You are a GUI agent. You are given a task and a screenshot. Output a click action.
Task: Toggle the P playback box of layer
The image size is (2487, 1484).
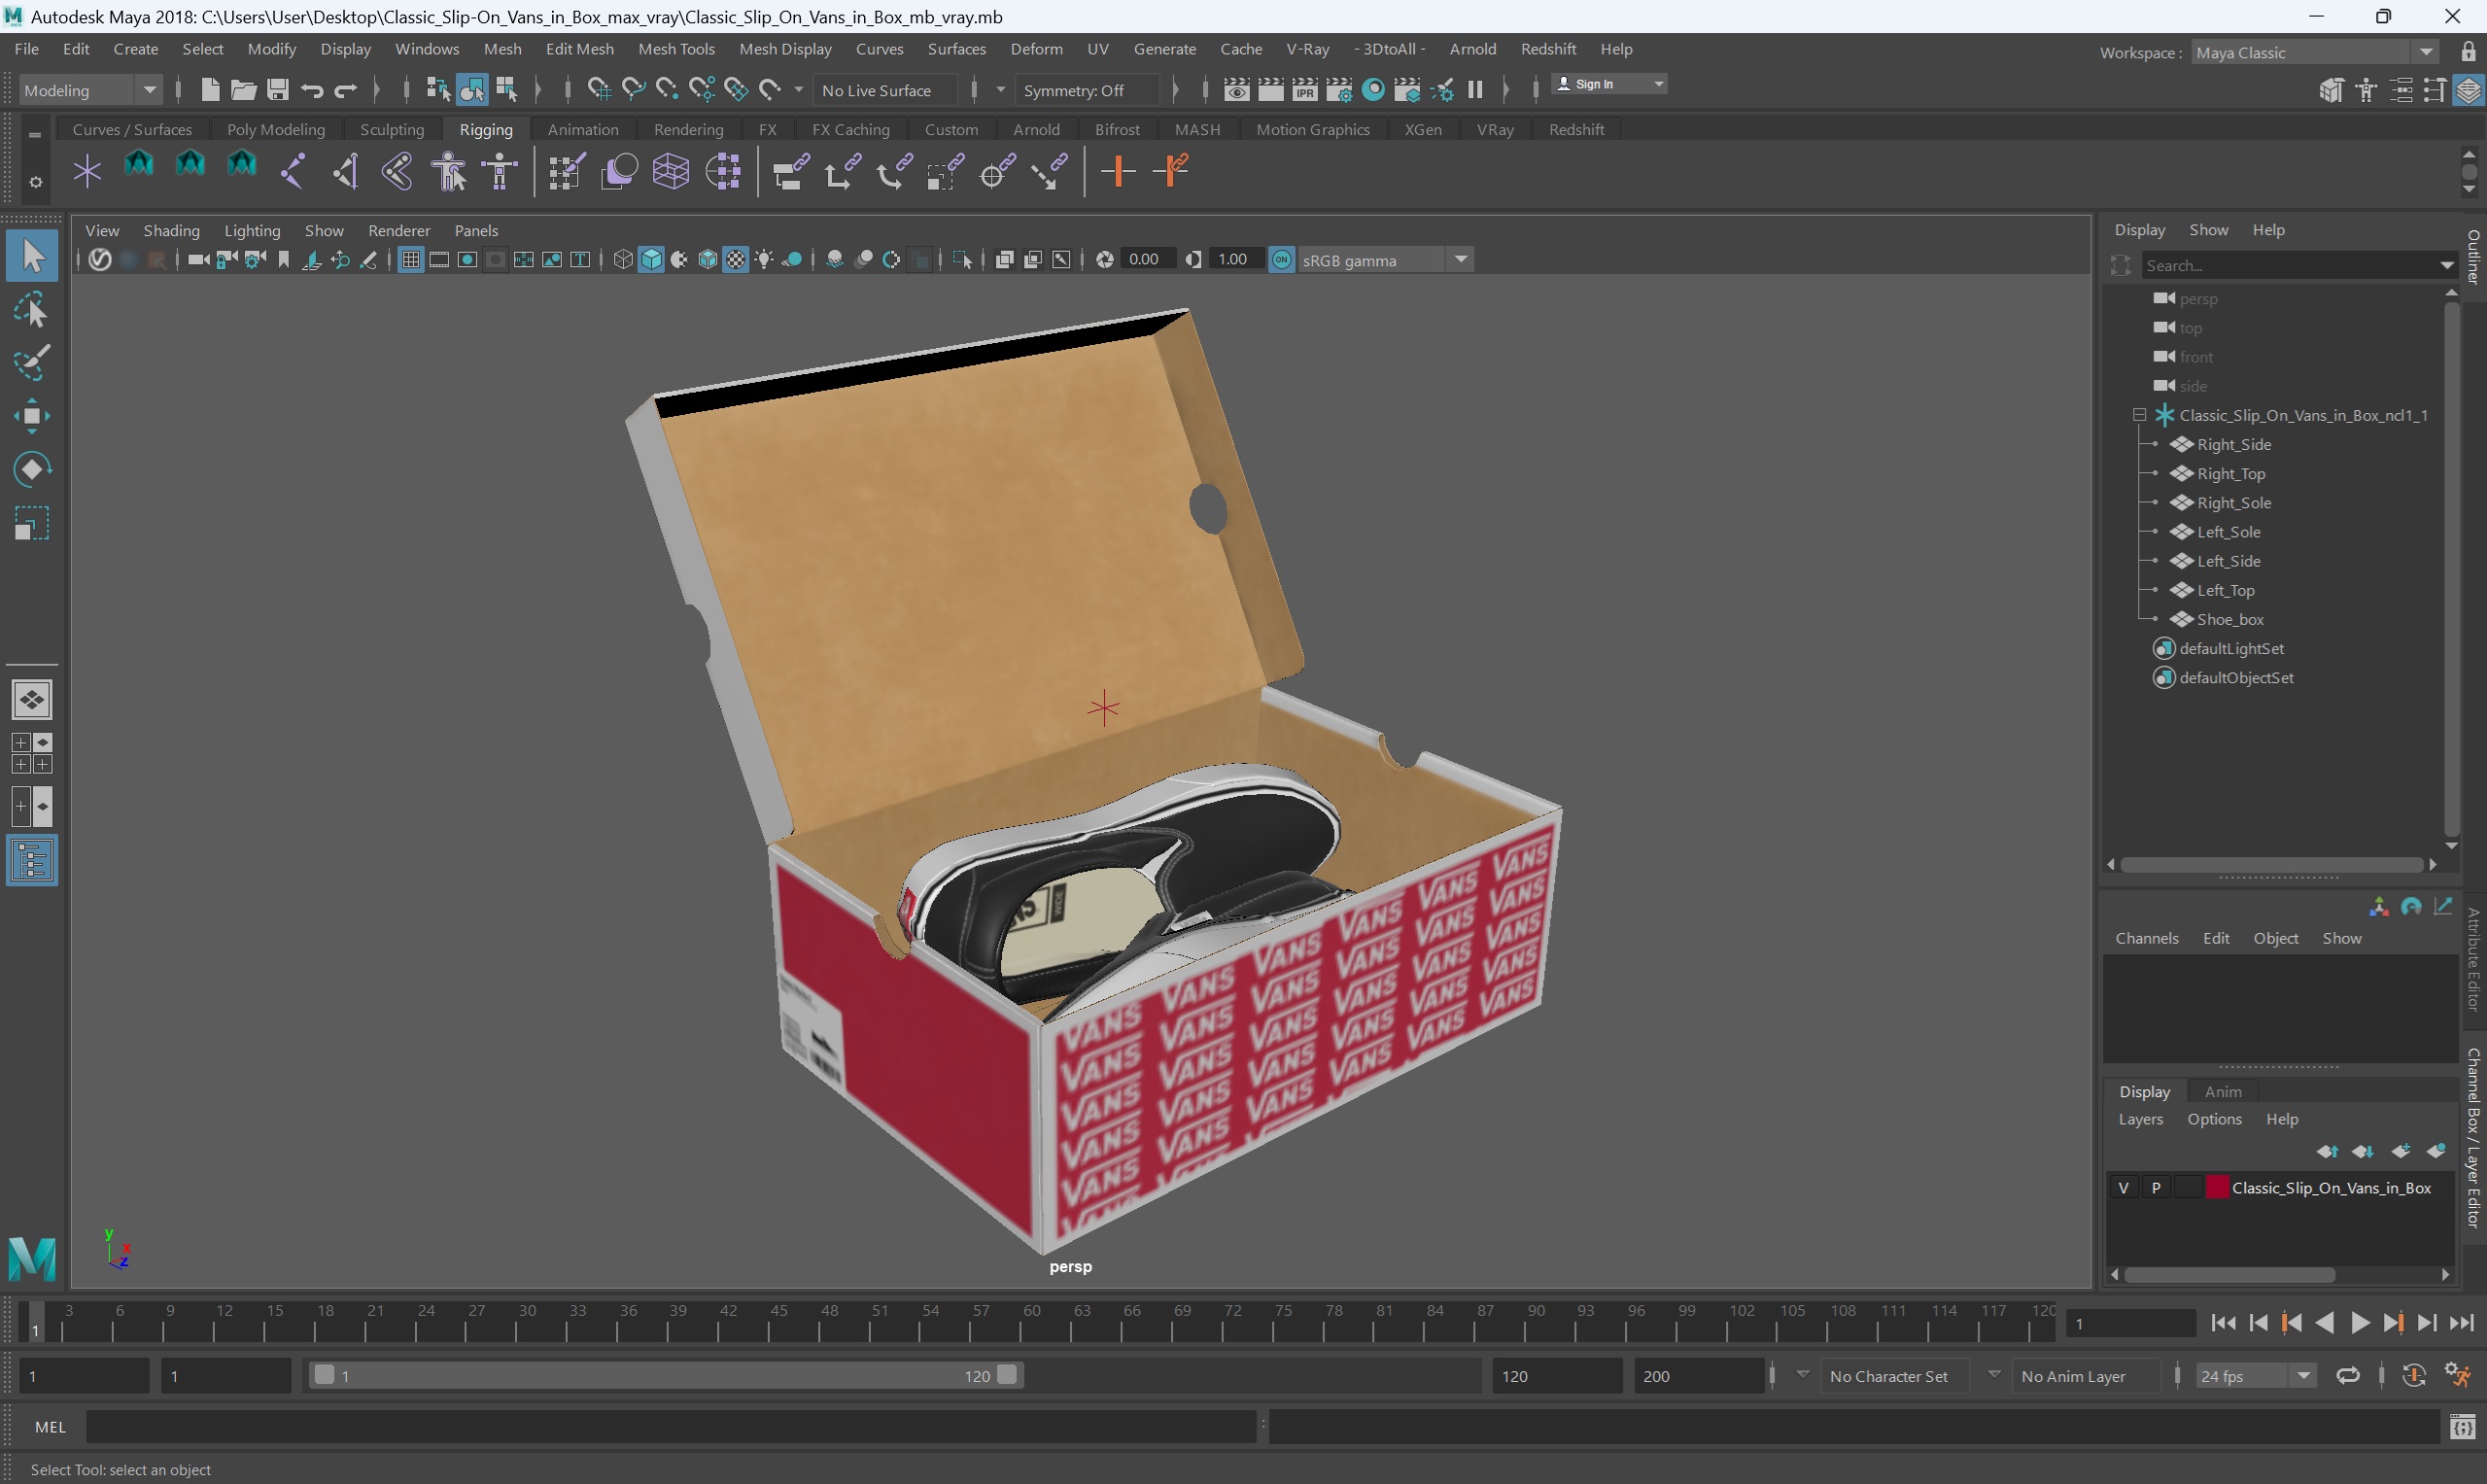click(2156, 1187)
